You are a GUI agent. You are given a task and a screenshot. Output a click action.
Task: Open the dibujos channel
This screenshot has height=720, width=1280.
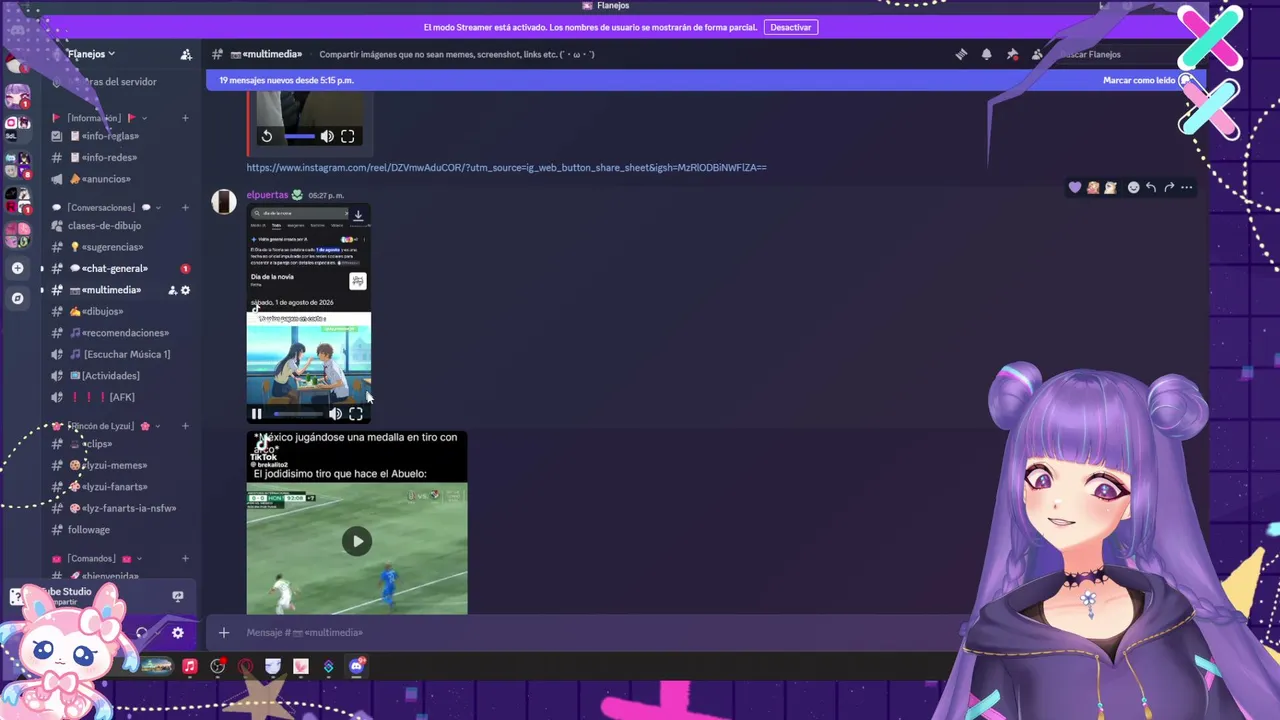click(x=121, y=311)
